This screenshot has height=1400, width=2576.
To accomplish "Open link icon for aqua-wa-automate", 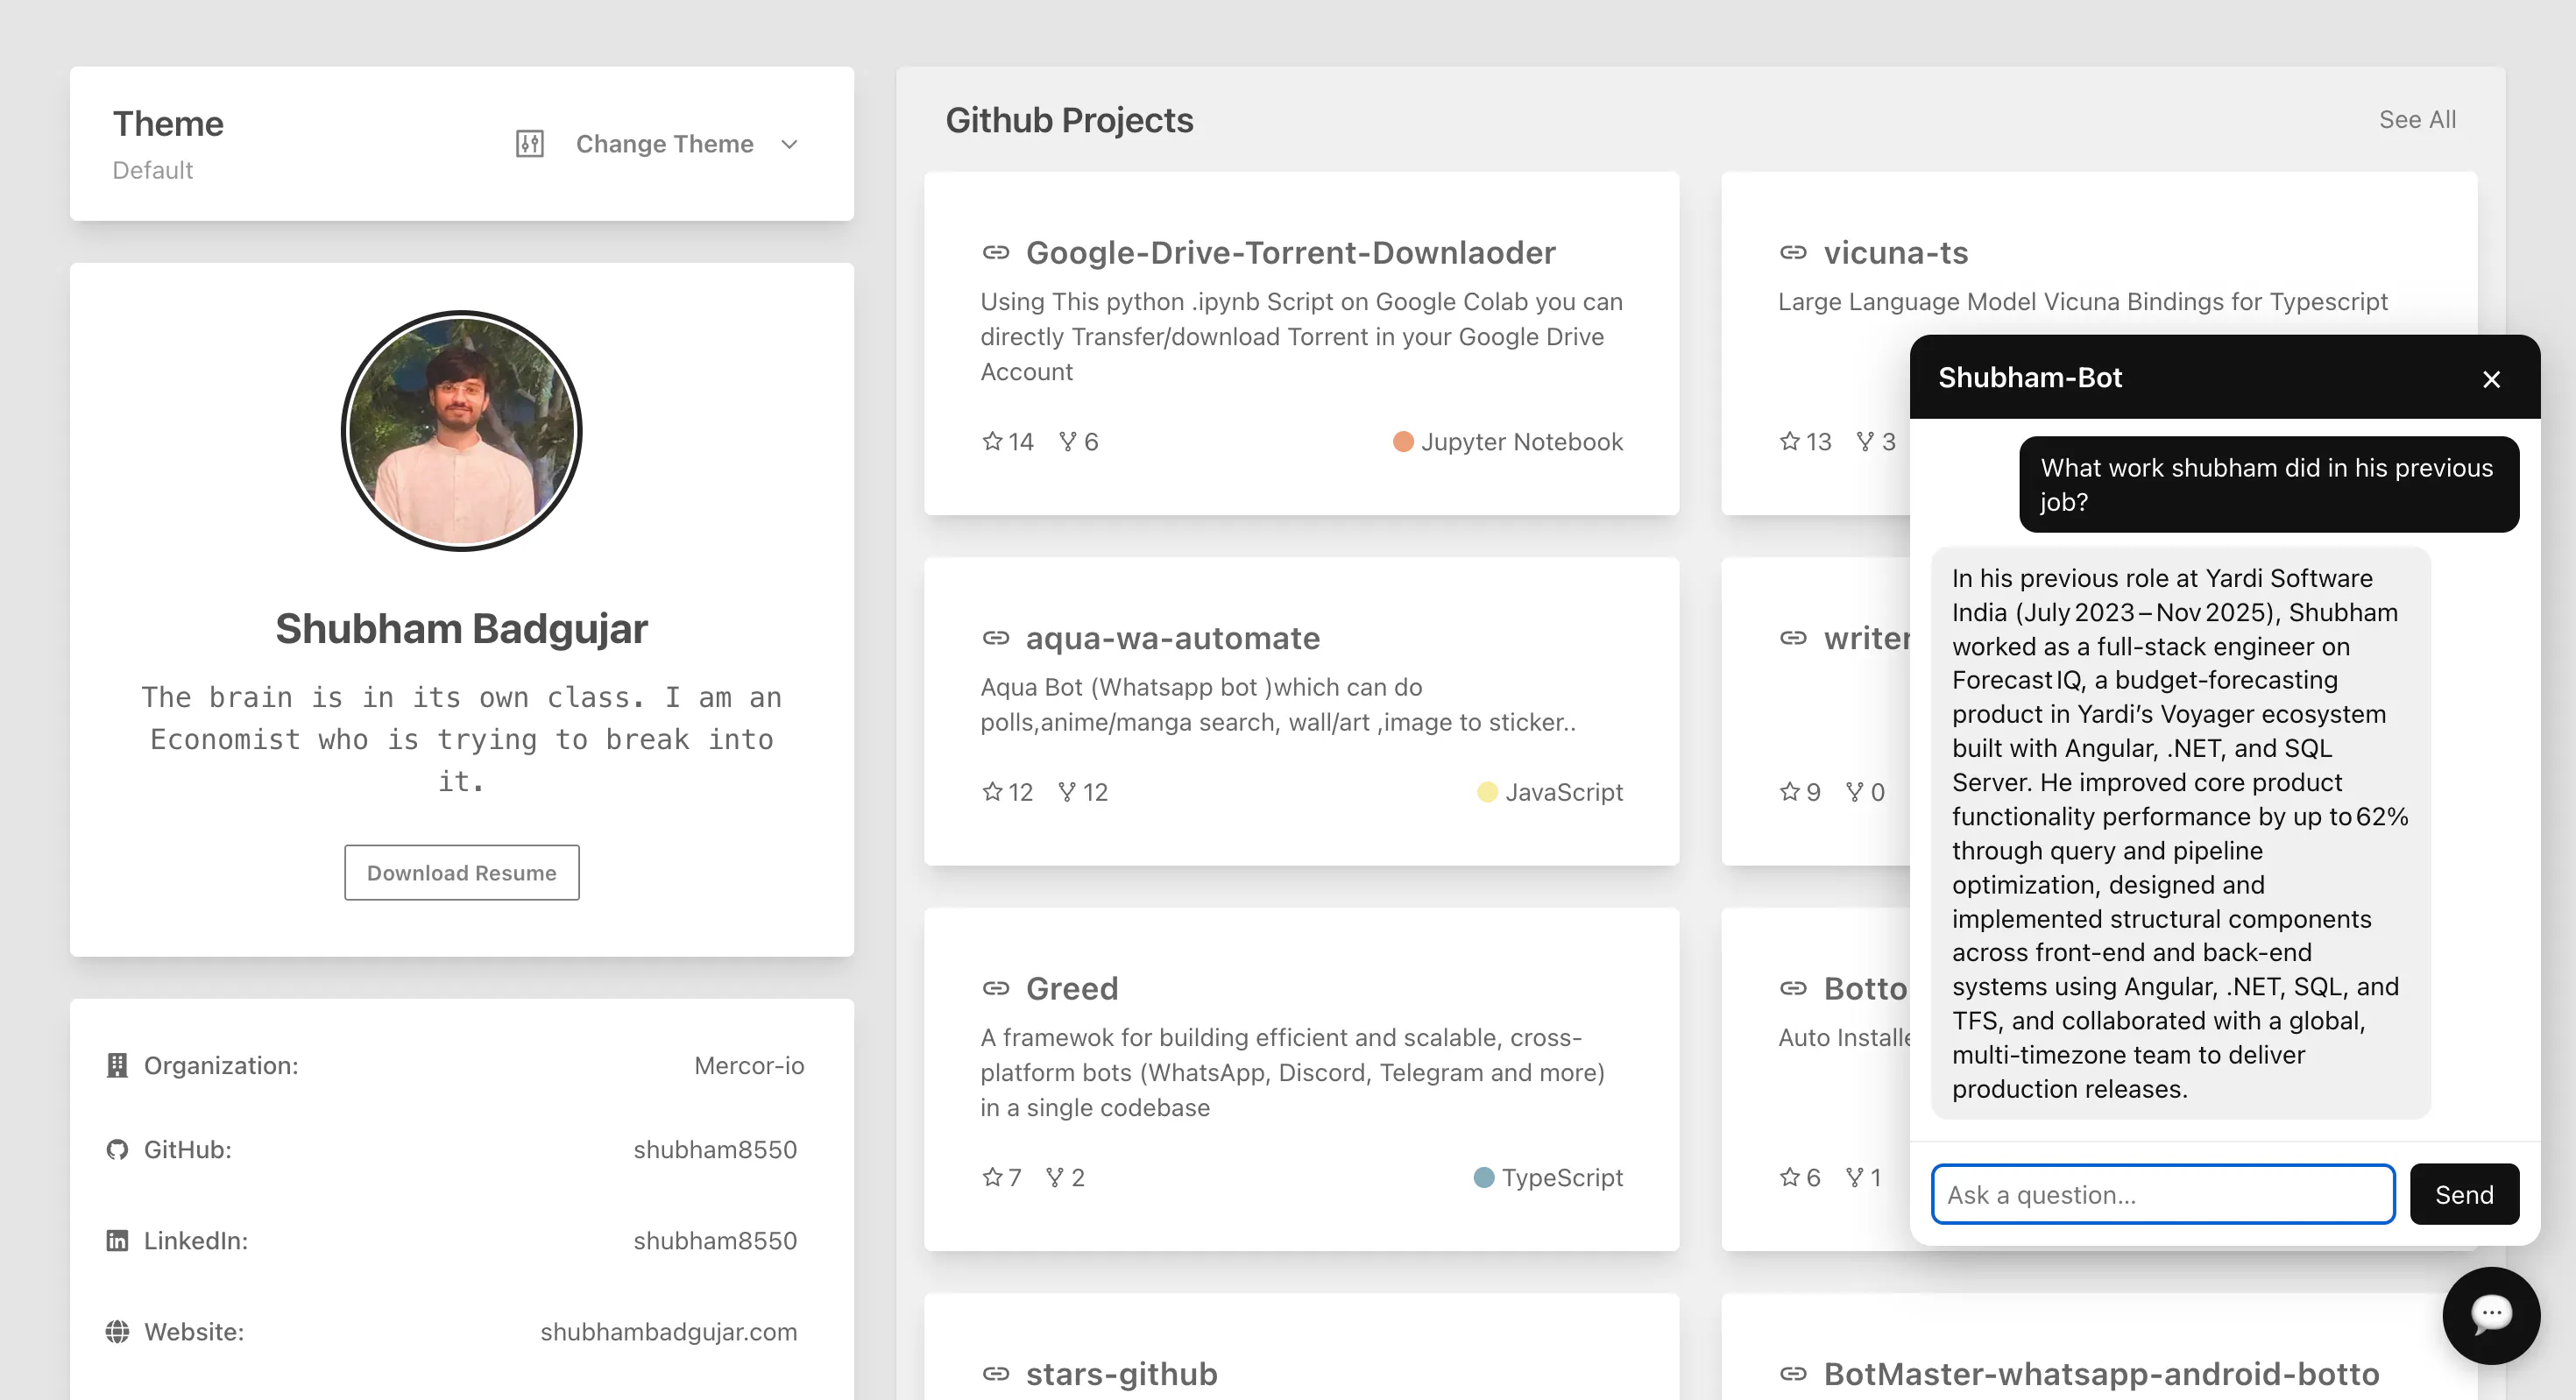I will [995, 637].
